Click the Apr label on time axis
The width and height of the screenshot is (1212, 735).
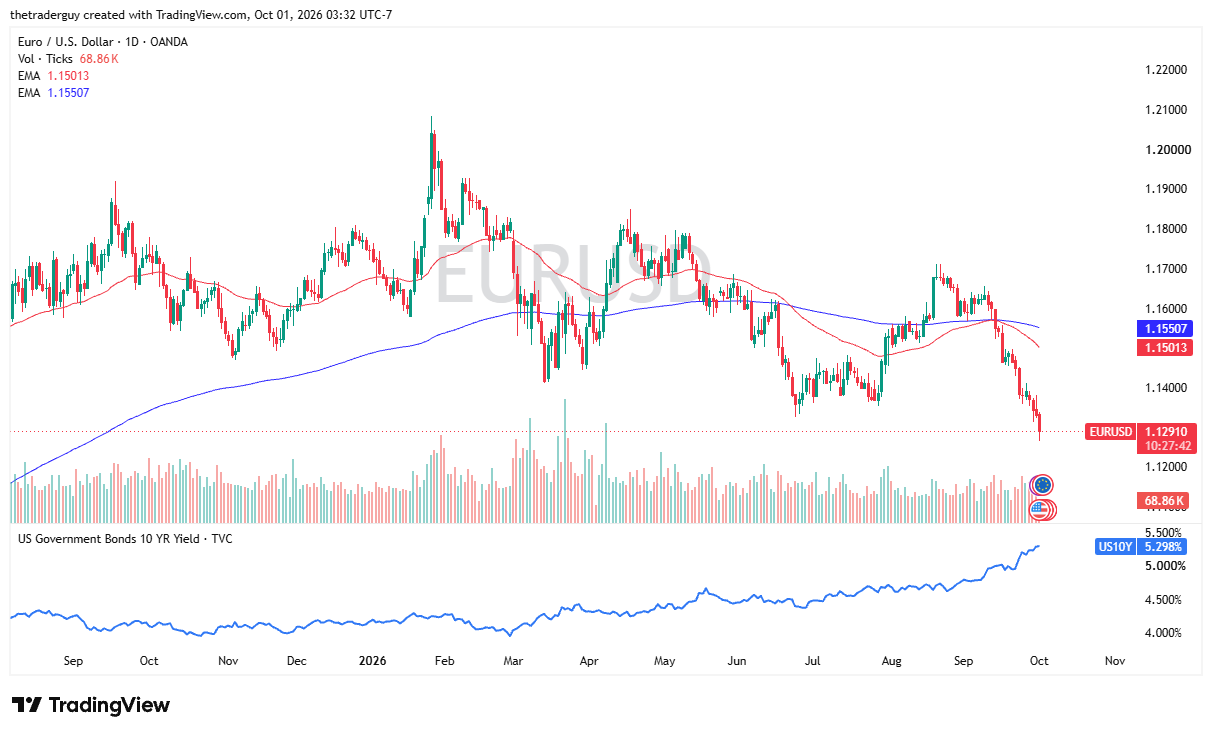589,661
